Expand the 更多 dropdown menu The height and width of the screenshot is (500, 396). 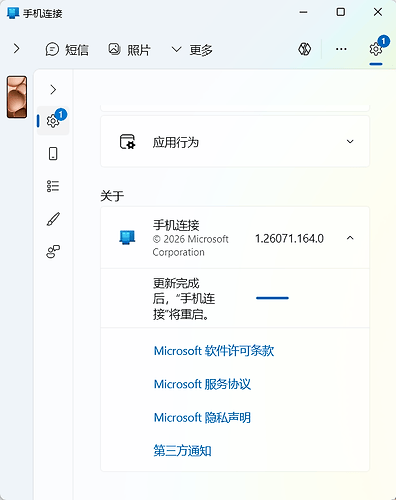point(192,50)
